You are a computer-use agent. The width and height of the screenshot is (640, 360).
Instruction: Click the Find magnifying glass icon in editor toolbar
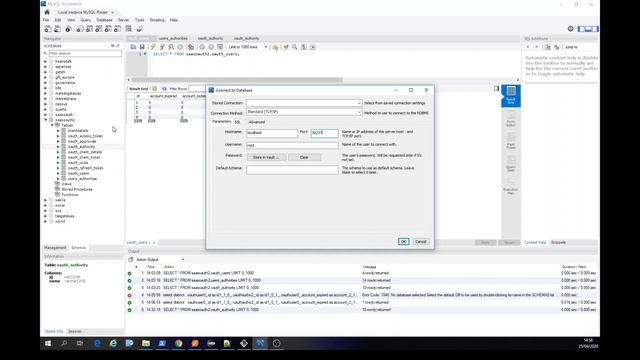click(295, 47)
